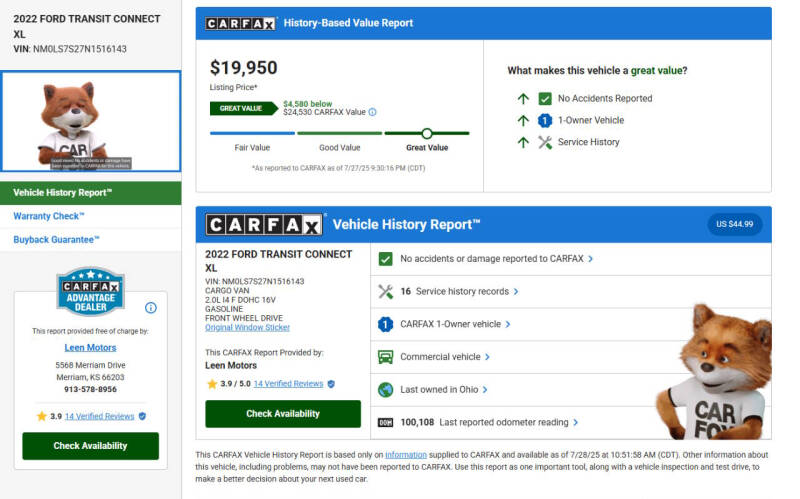Viewport: 800px width, 499px height.
Task: Expand the Last owned in Ohio row
Action: click(x=443, y=390)
